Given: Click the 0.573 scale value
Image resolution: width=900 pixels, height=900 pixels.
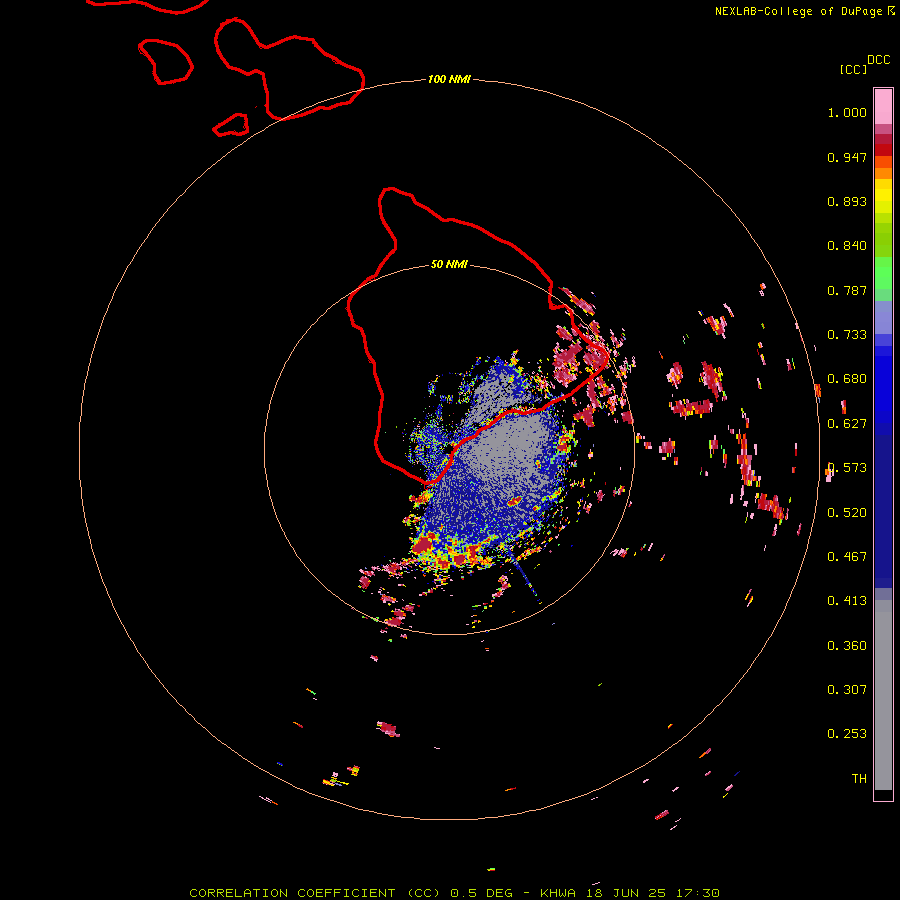Looking at the screenshot, I should (847, 468).
